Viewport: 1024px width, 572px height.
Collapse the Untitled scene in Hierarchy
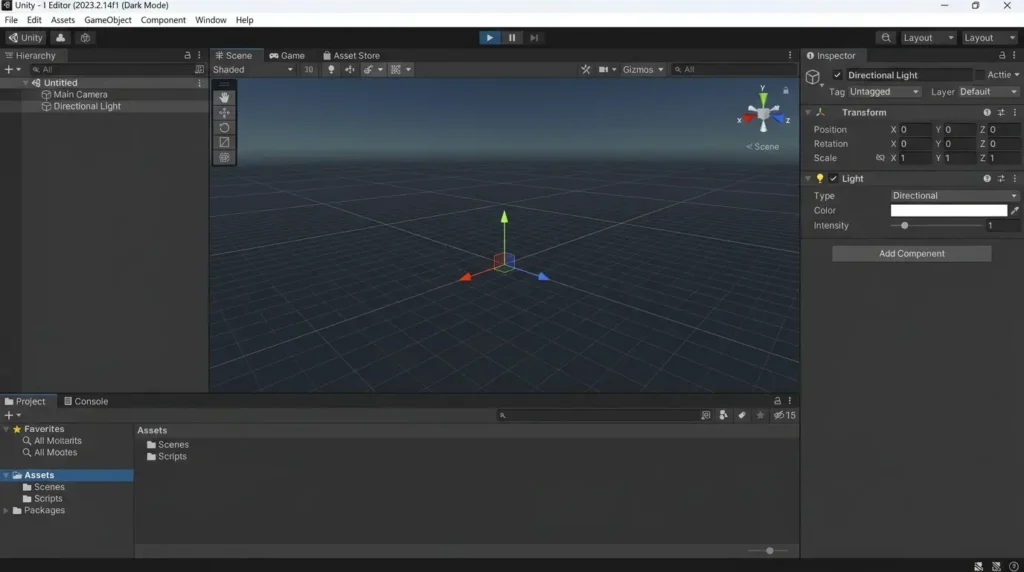pos(25,83)
